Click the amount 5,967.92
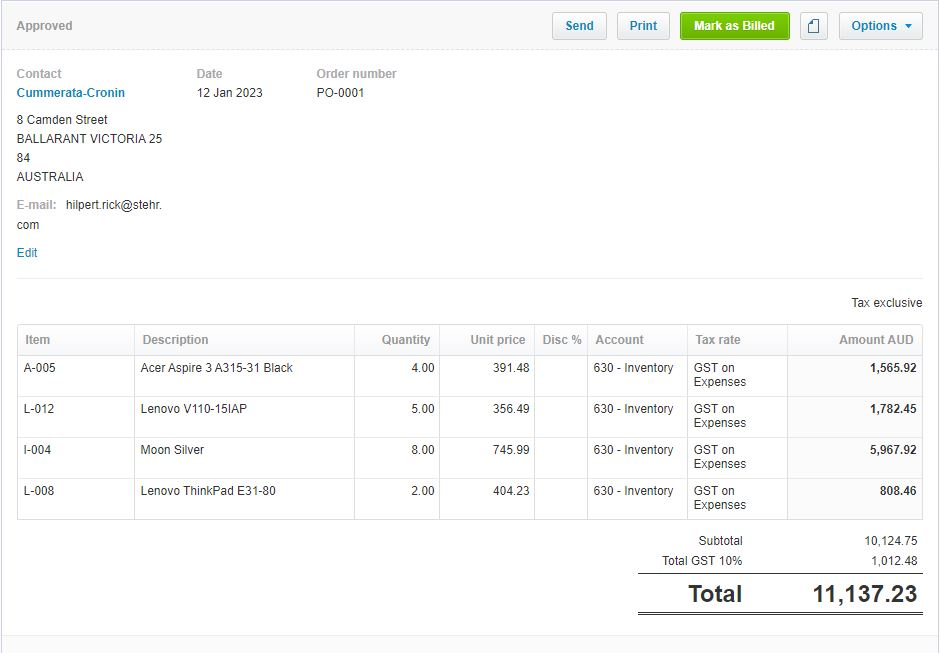Viewport: 940px width, 653px height. 893,449
